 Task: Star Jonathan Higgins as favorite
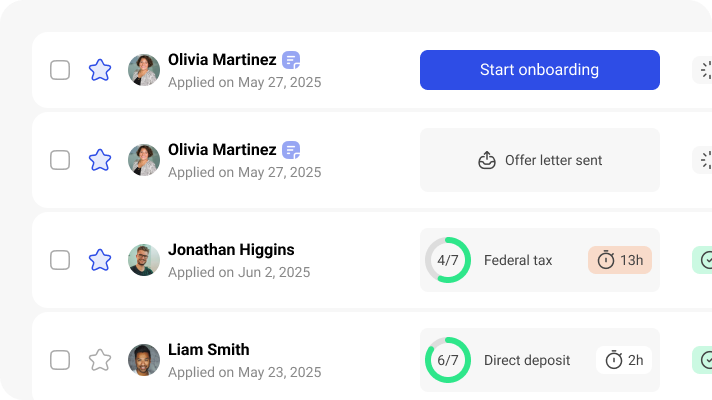(99, 260)
